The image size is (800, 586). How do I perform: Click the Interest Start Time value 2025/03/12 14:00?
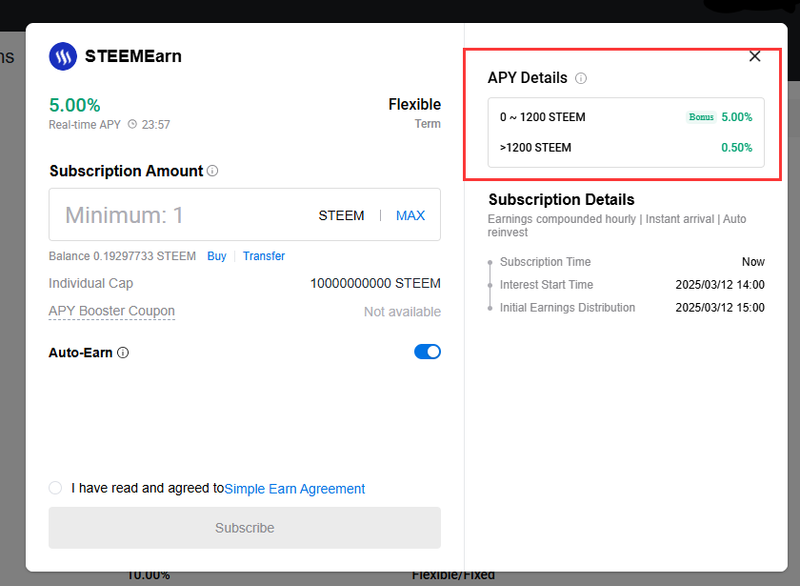click(x=720, y=285)
